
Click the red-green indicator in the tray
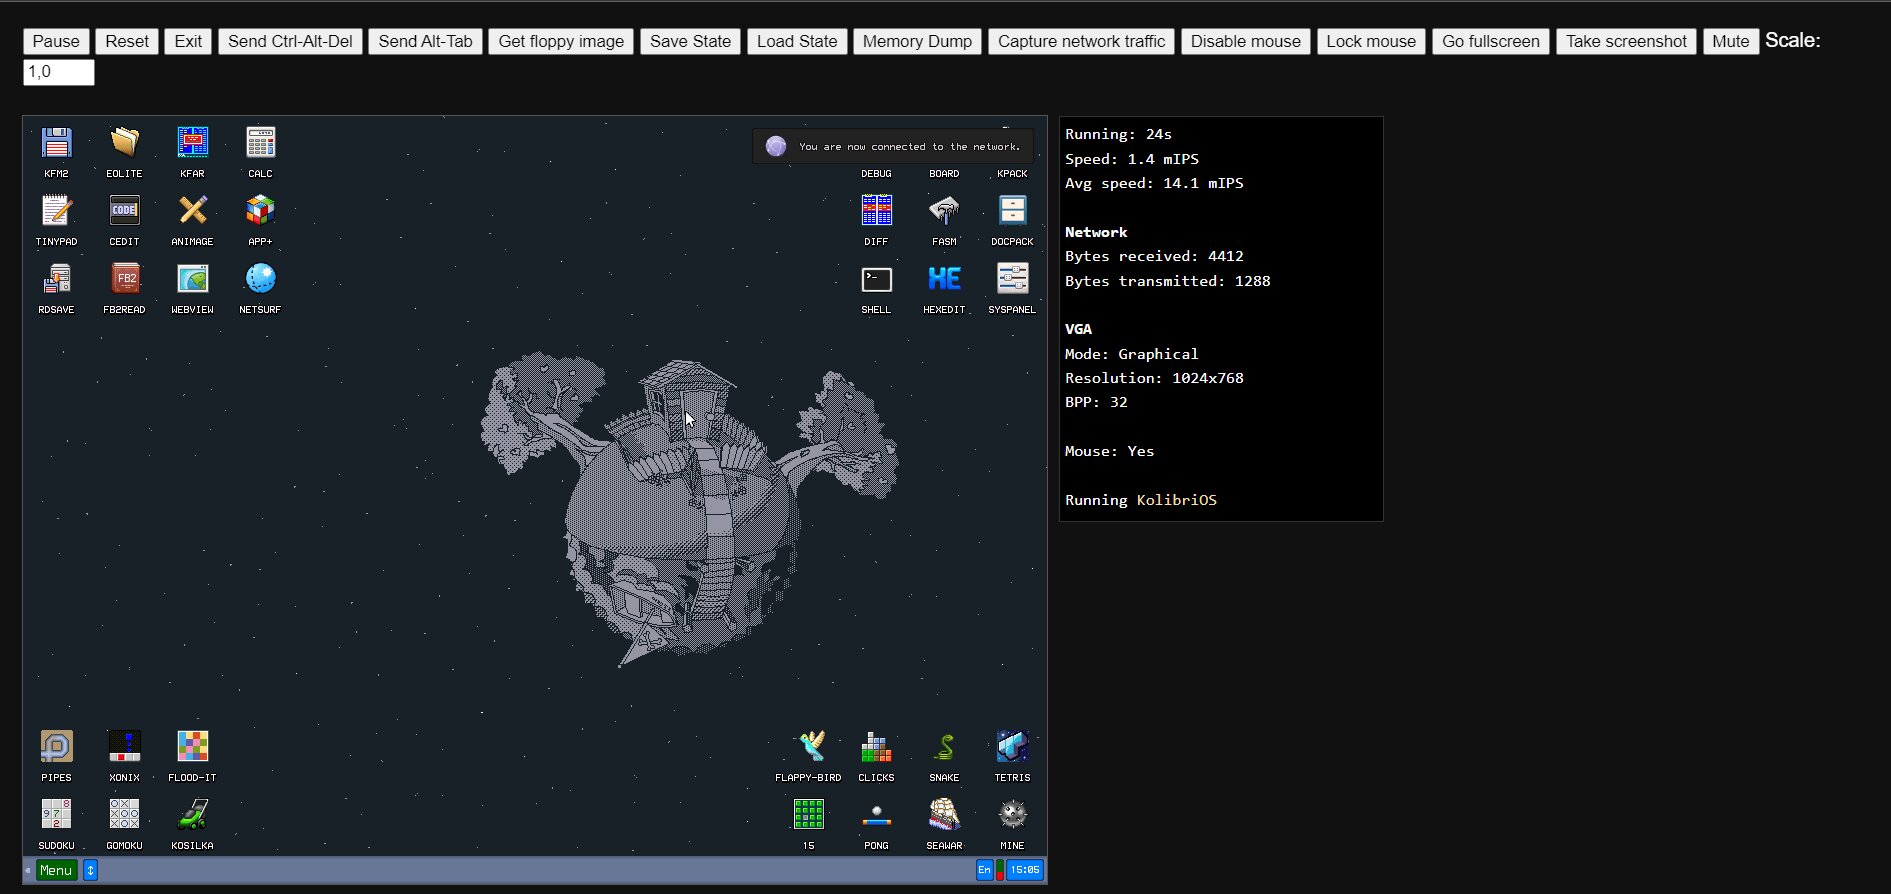999,870
